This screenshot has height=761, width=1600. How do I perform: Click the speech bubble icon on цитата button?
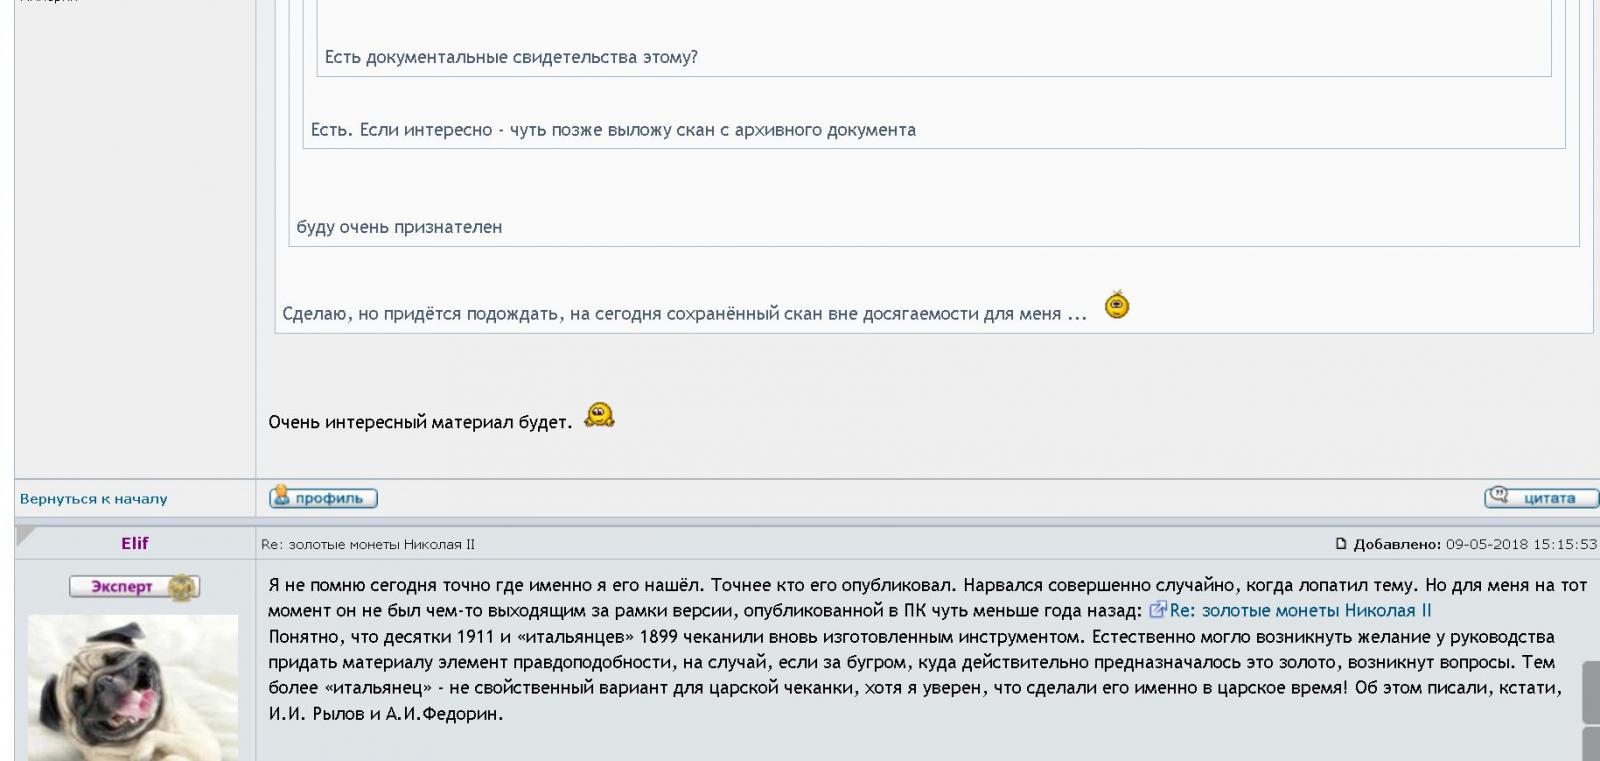pos(1499,494)
